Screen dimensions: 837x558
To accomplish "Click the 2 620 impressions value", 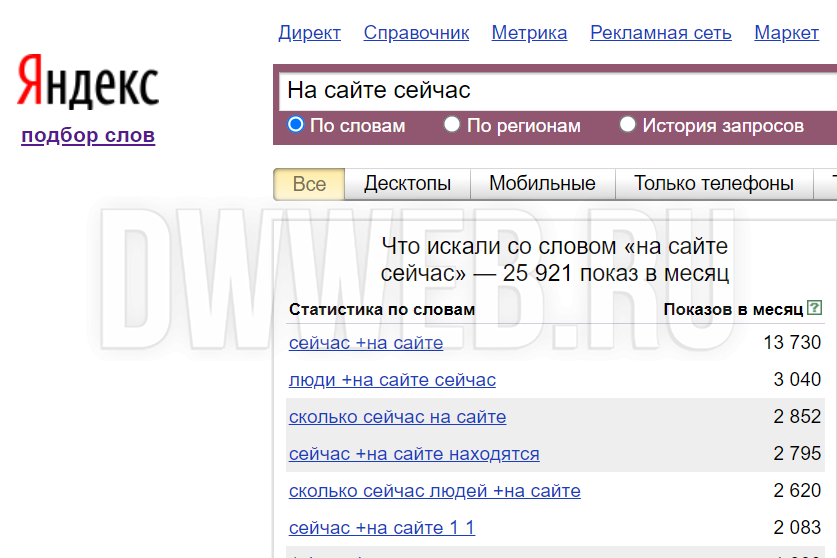I will point(797,490).
